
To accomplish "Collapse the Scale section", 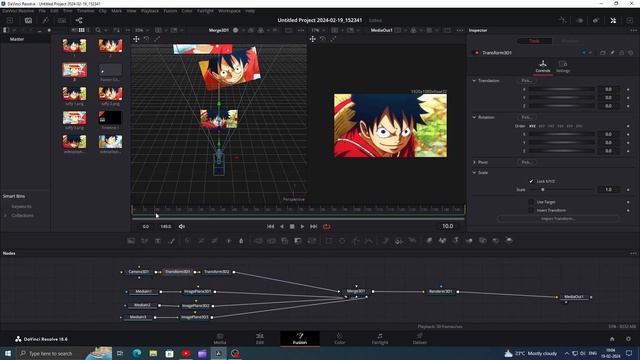I will point(474,173).
